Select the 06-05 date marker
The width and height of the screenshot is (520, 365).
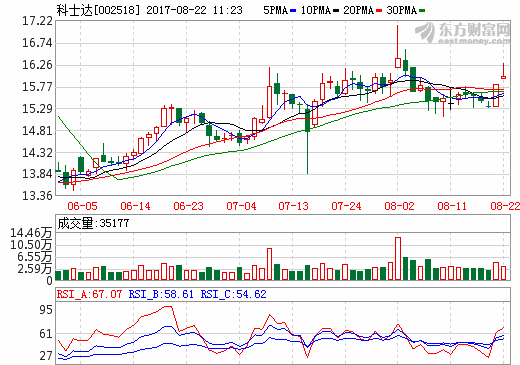click(82, 206)
